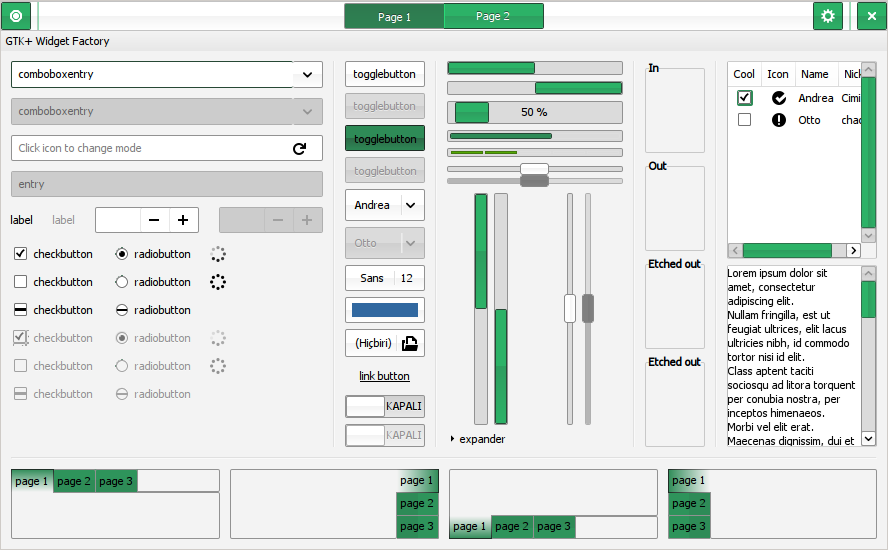
Task: Click the refresh icon in the entry field
Action: click(x=299, y=148)
